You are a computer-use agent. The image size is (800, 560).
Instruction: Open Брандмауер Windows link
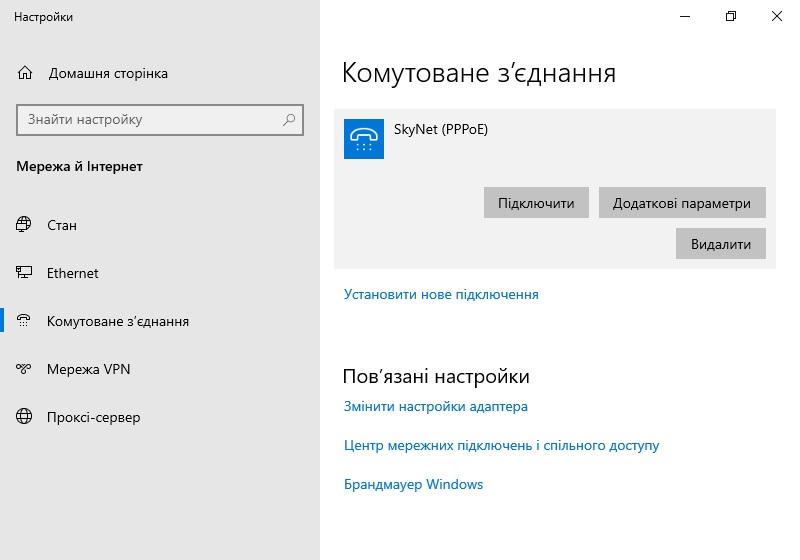click(413, 484)
